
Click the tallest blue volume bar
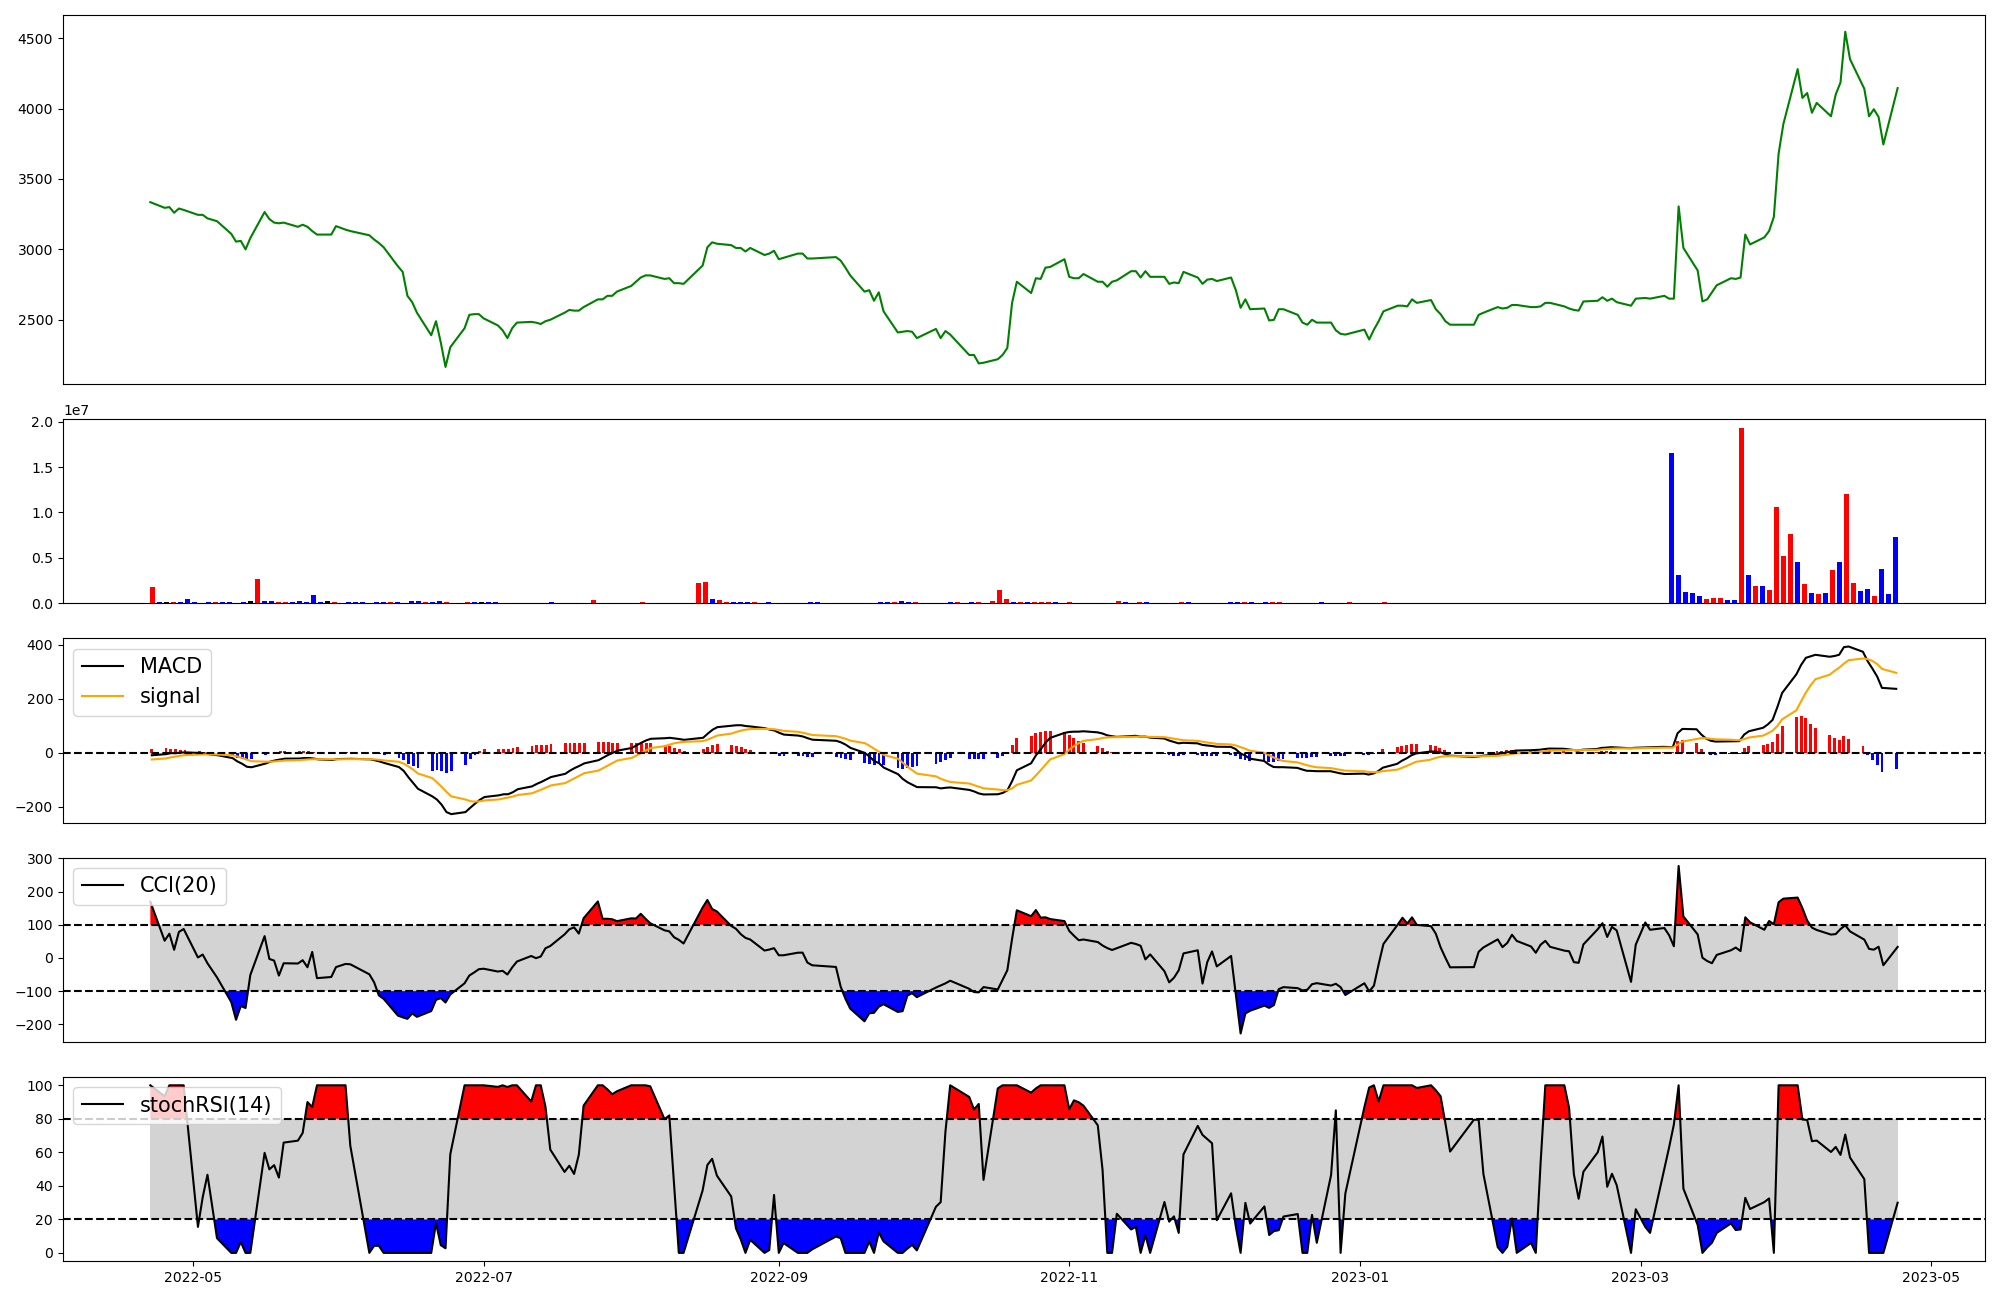(x=1671, y=528)
